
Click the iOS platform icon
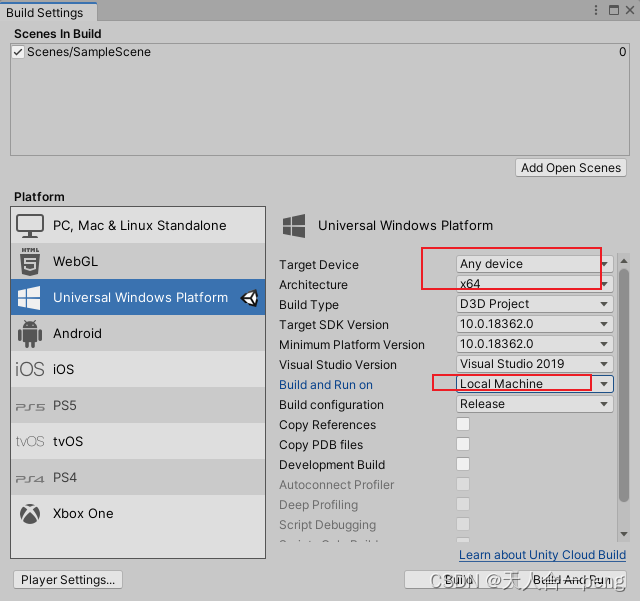[x=30, y=370]
